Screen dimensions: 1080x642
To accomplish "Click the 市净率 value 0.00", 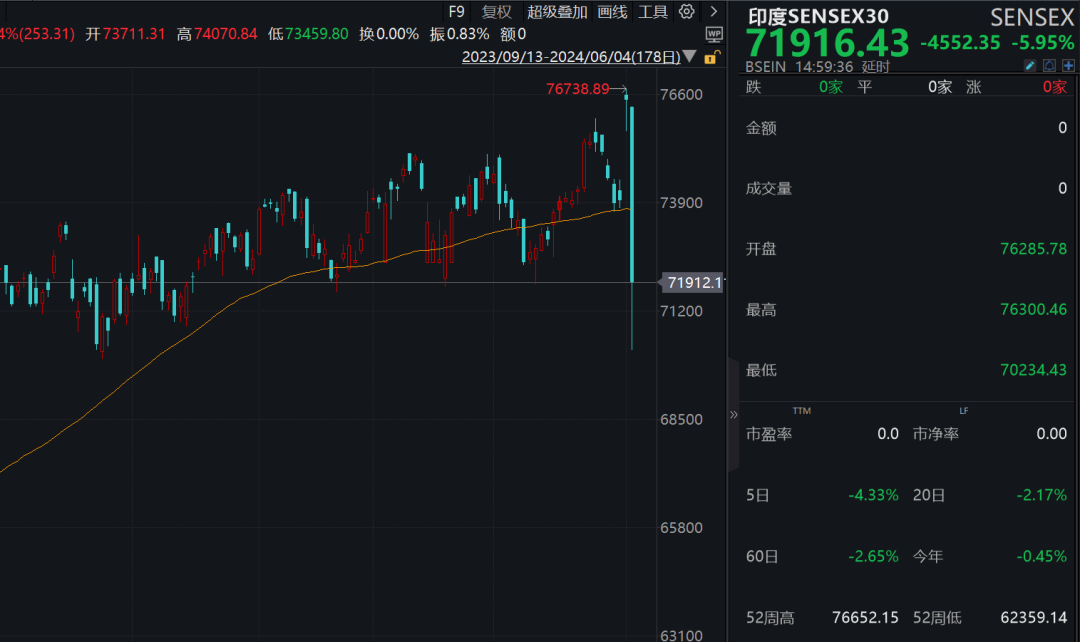I will tap(1052, 434).
